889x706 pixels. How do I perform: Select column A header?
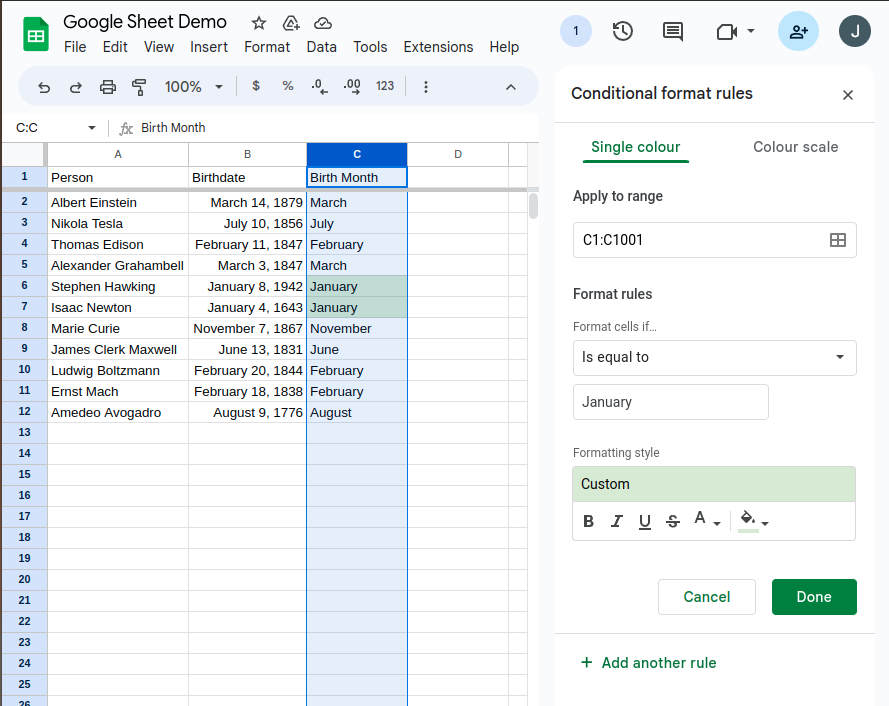coord(118,154)
